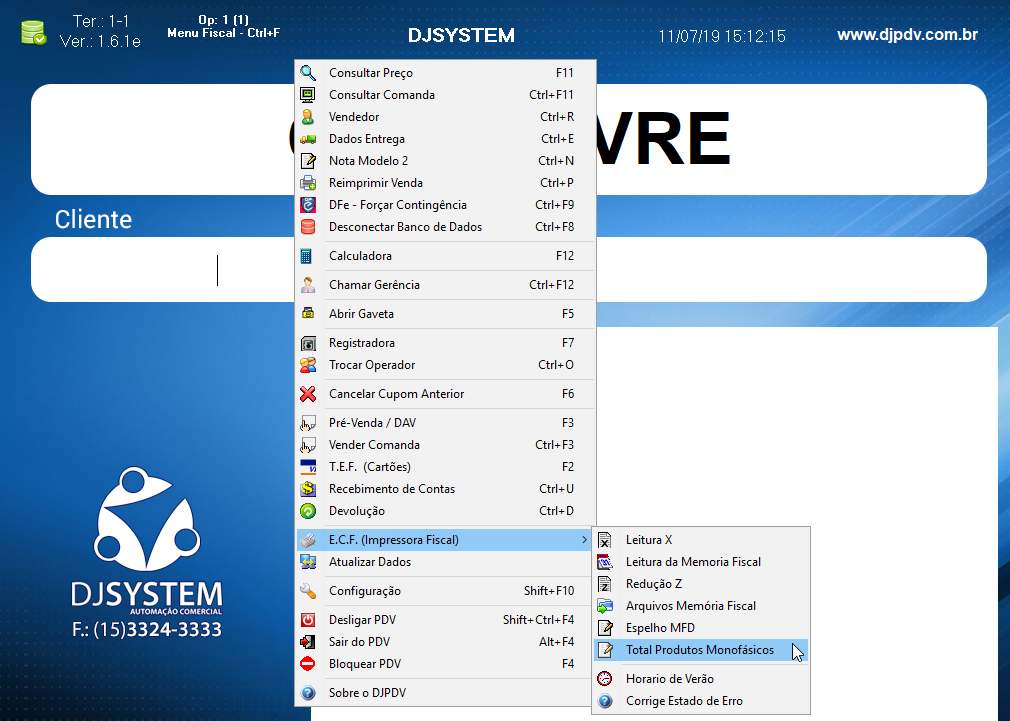Screen dimensions: 1010x721
Task: Click the magnifier icon beside Consultar Preço
Action: click(308, 73)
